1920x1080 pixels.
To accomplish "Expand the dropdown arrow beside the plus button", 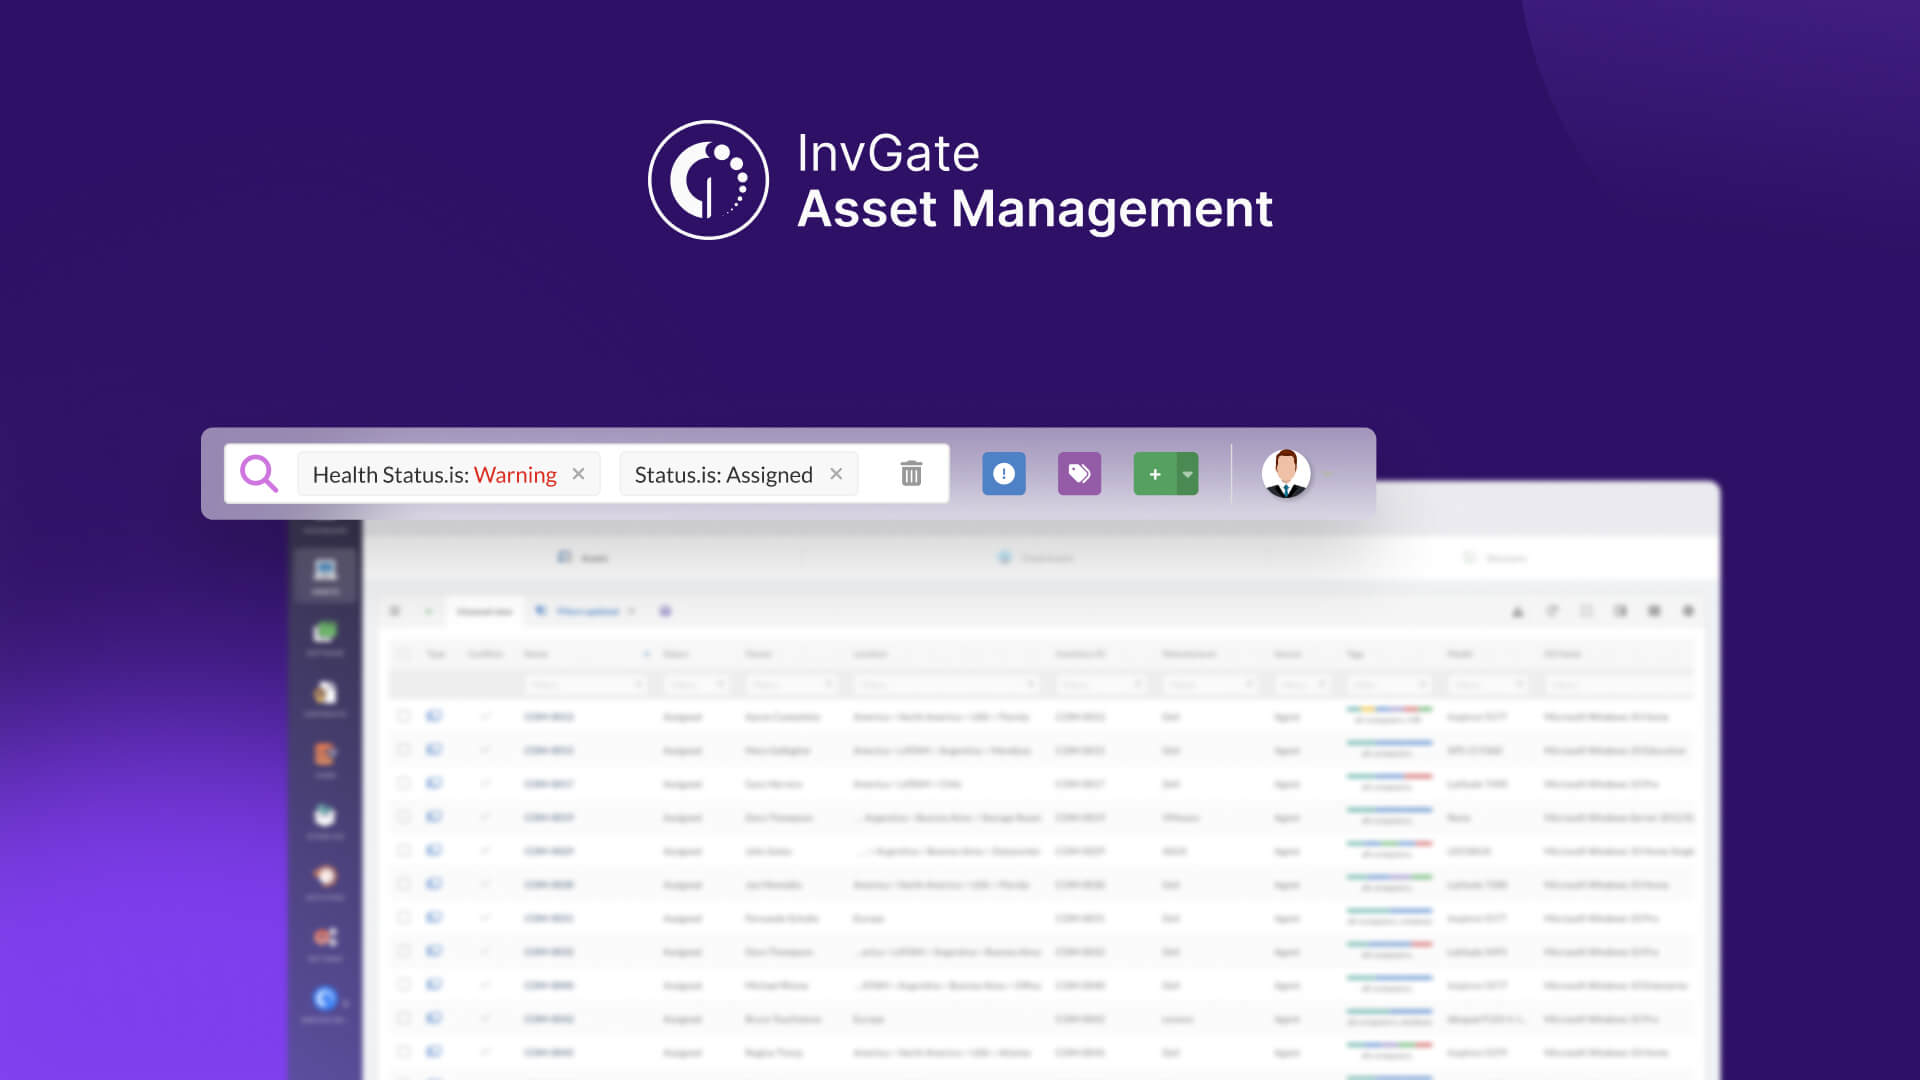I will point(1188,474).
